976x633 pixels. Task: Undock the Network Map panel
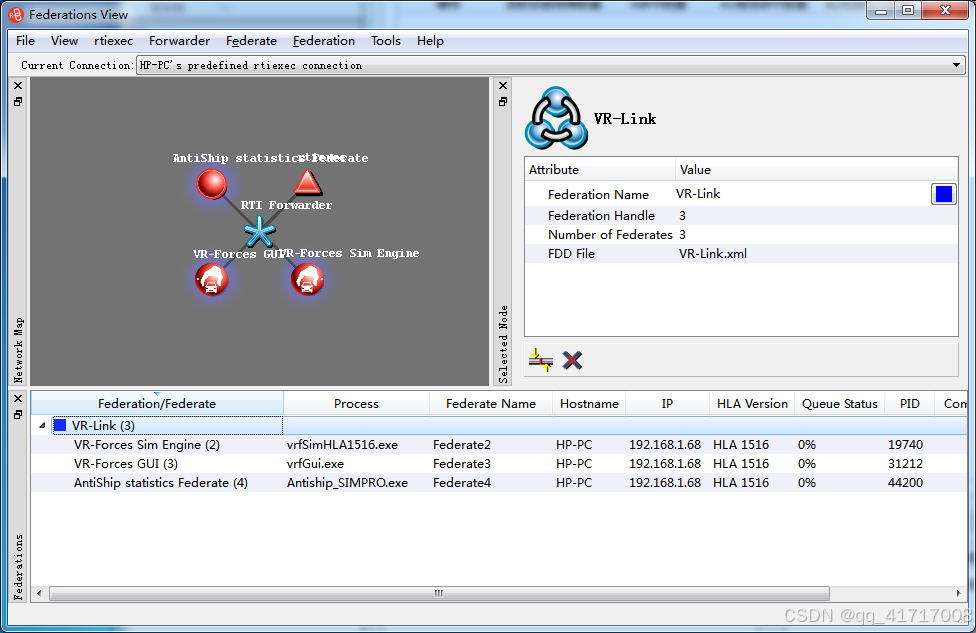[18, 101]
